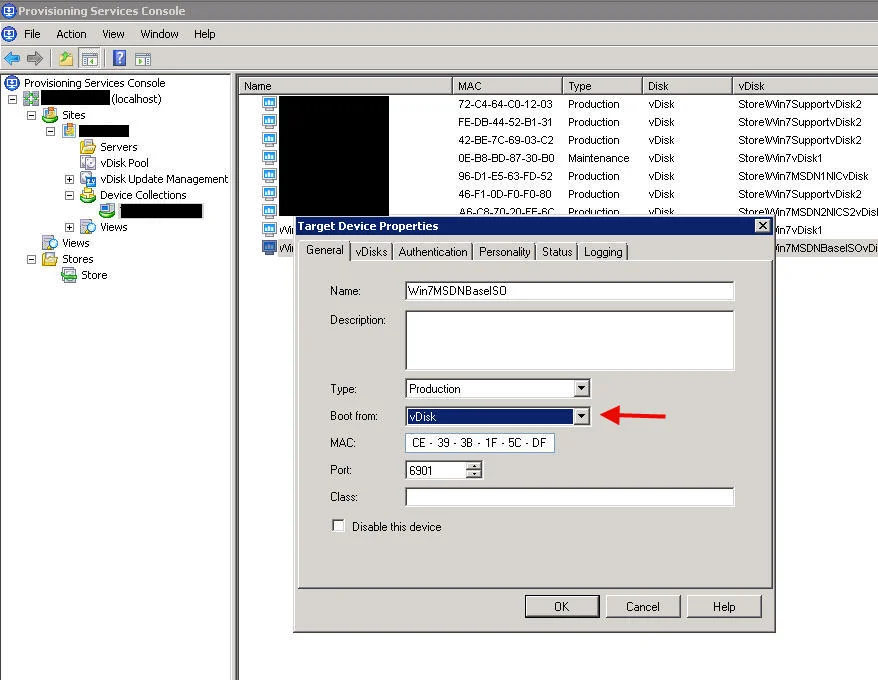The height and width of the screenshot is (680, 878).
Task: Open the View menu
Action: point(113,34)
